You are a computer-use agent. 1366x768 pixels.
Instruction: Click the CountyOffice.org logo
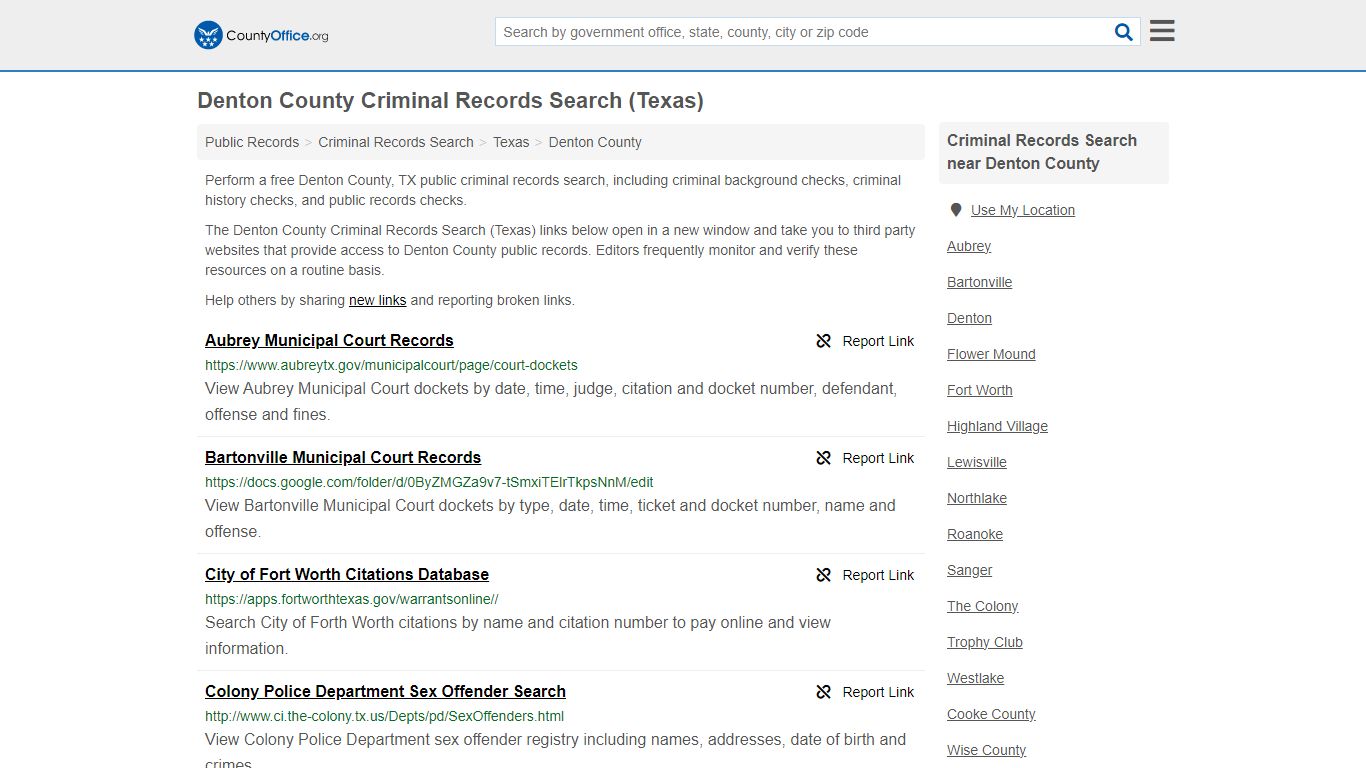click(x=261, y=35)
